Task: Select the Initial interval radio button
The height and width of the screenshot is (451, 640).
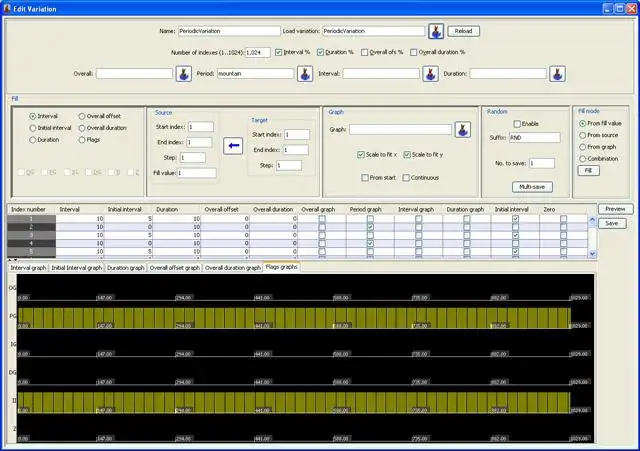Action: pyautogui.click(x=33, y=128)
